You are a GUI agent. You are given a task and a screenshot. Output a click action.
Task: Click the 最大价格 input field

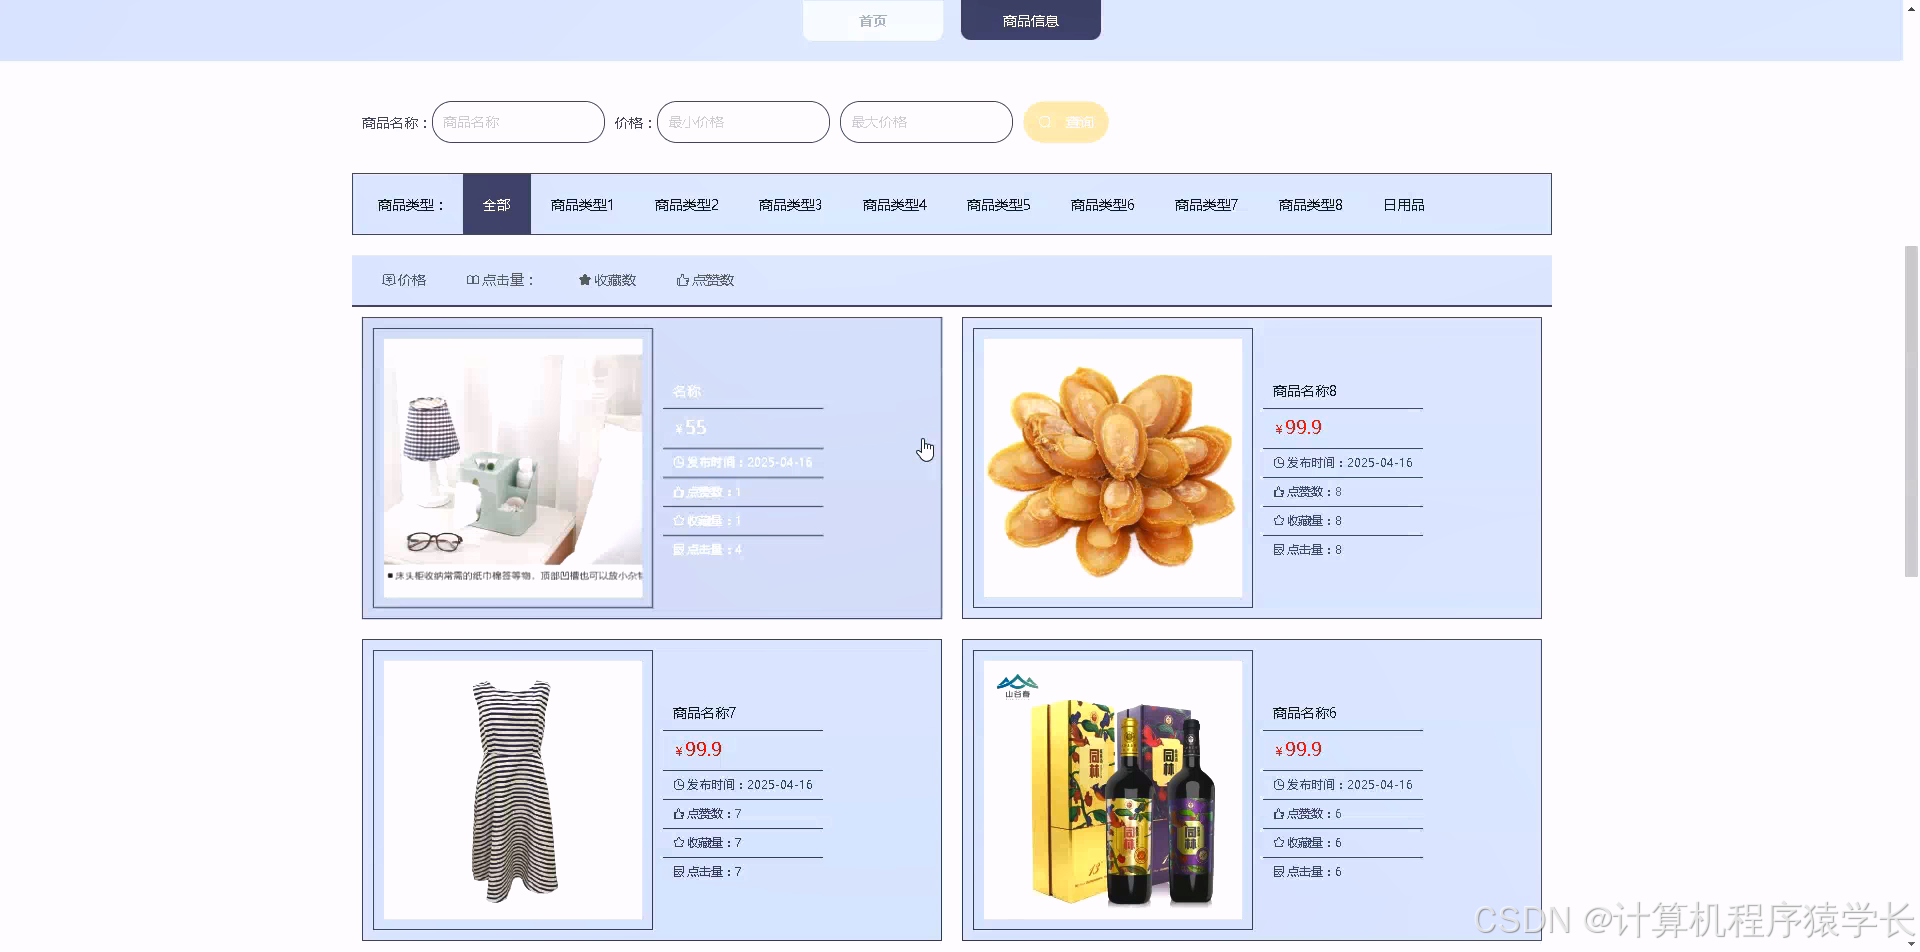(x=926, y=122)
